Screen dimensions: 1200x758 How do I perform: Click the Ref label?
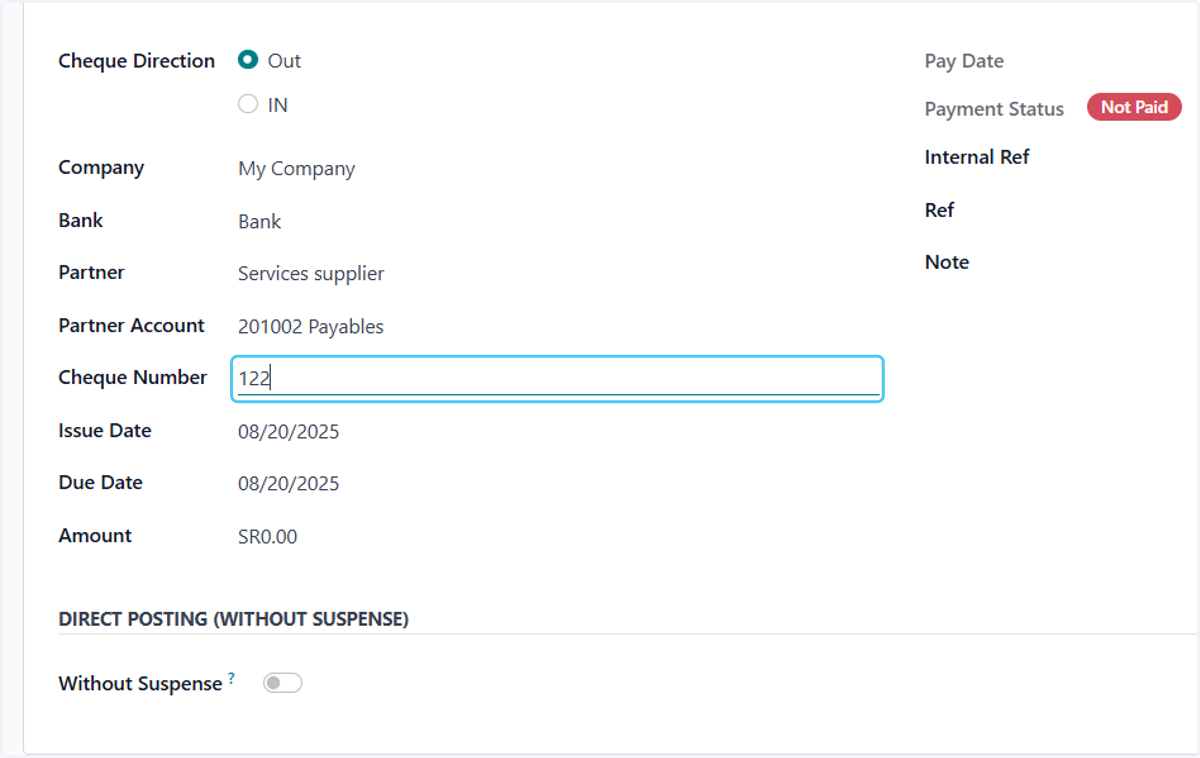939,210
